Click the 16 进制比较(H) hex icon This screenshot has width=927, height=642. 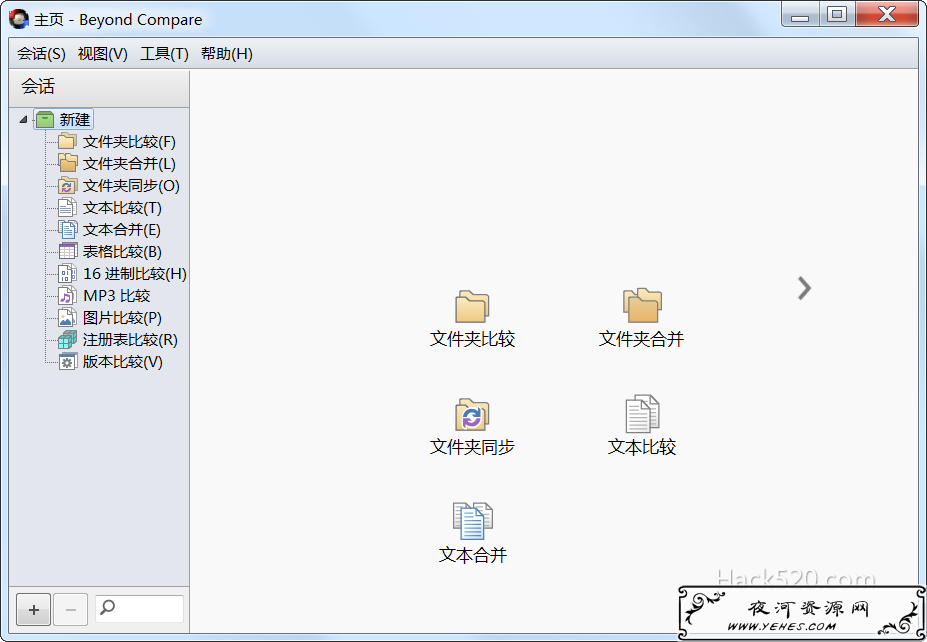click(67, 274)
